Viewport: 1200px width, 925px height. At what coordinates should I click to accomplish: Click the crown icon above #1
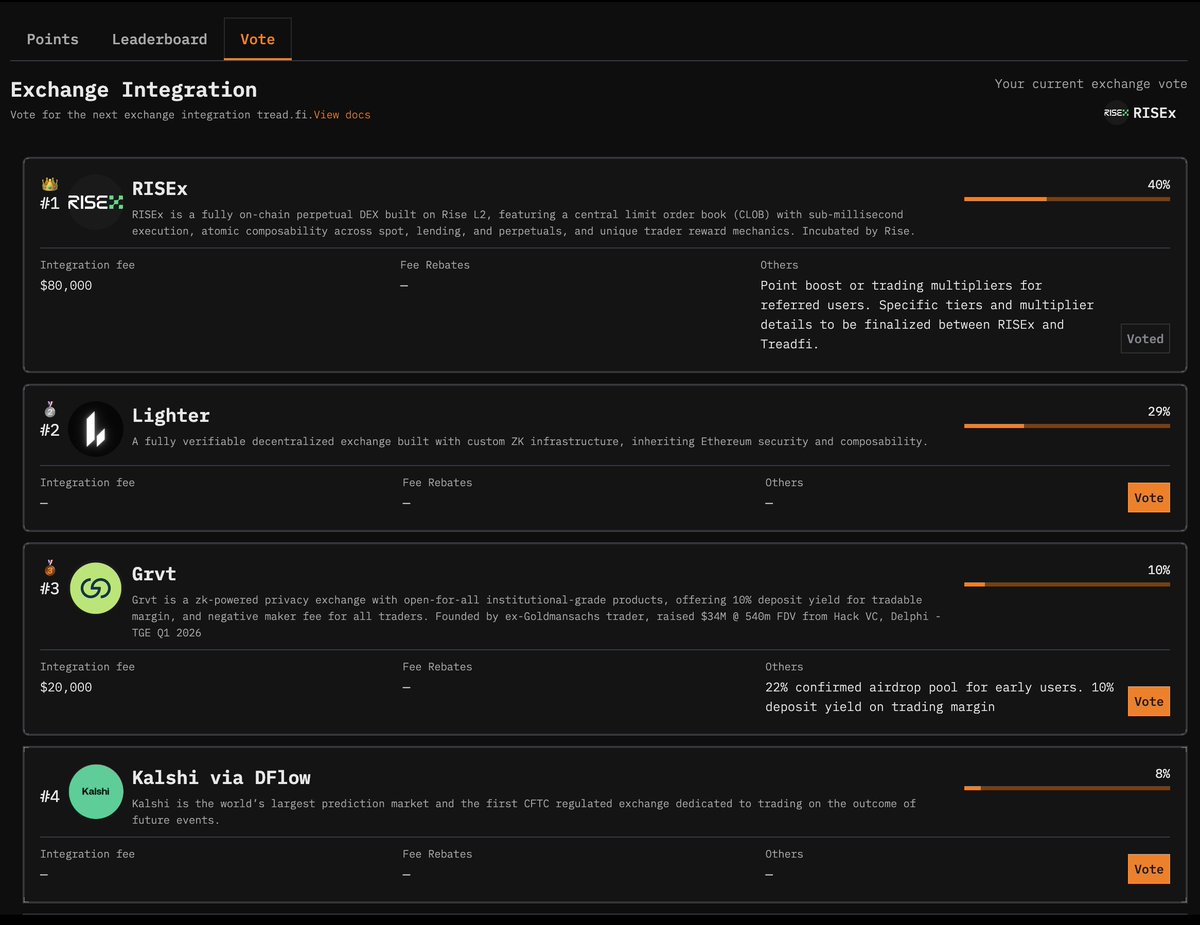50,184
